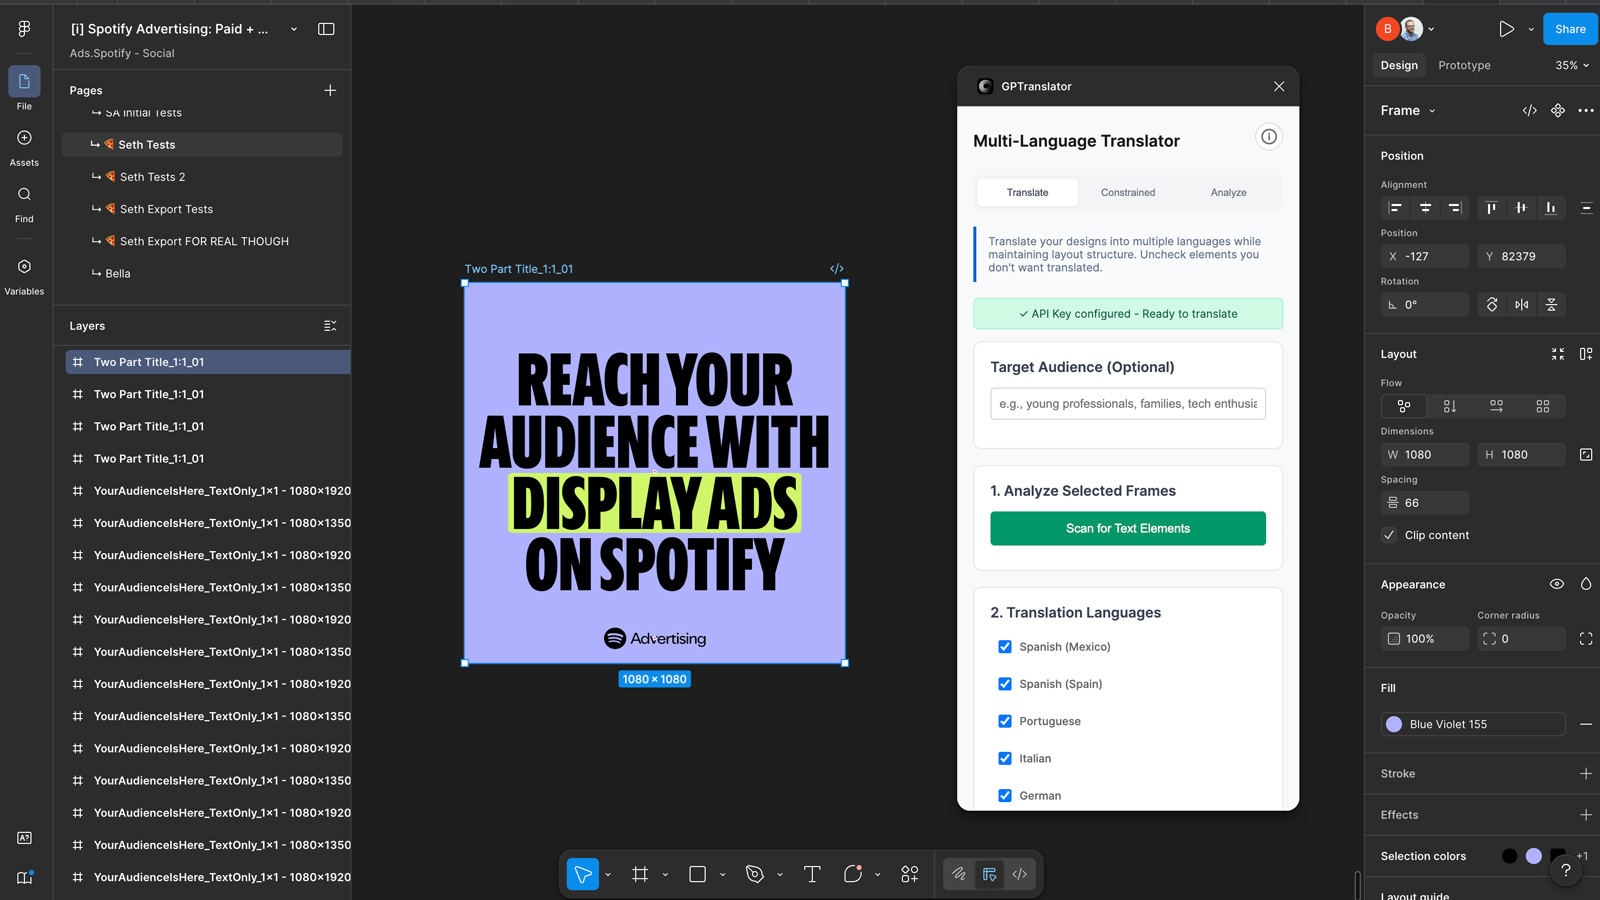
Task: Open the Variables panel
Action: [x=24, y=275]
